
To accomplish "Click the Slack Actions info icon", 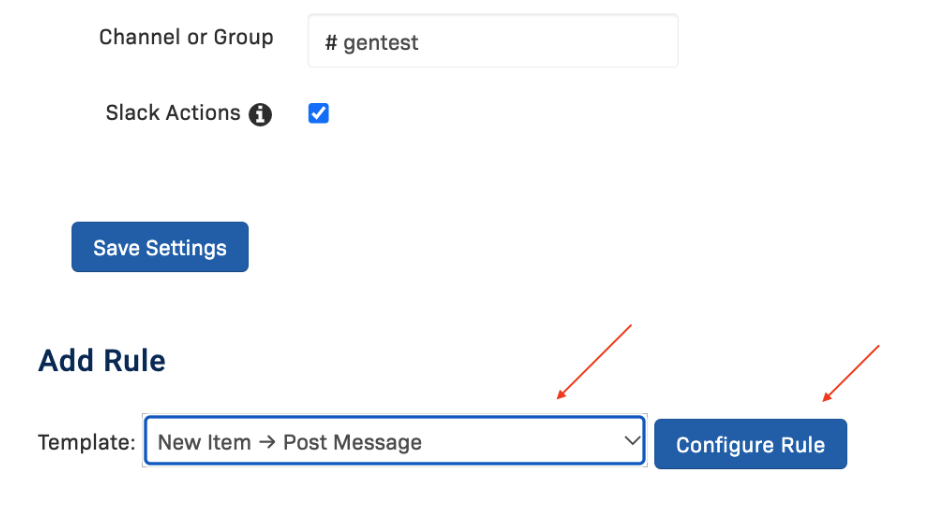I will coord(260,114).
